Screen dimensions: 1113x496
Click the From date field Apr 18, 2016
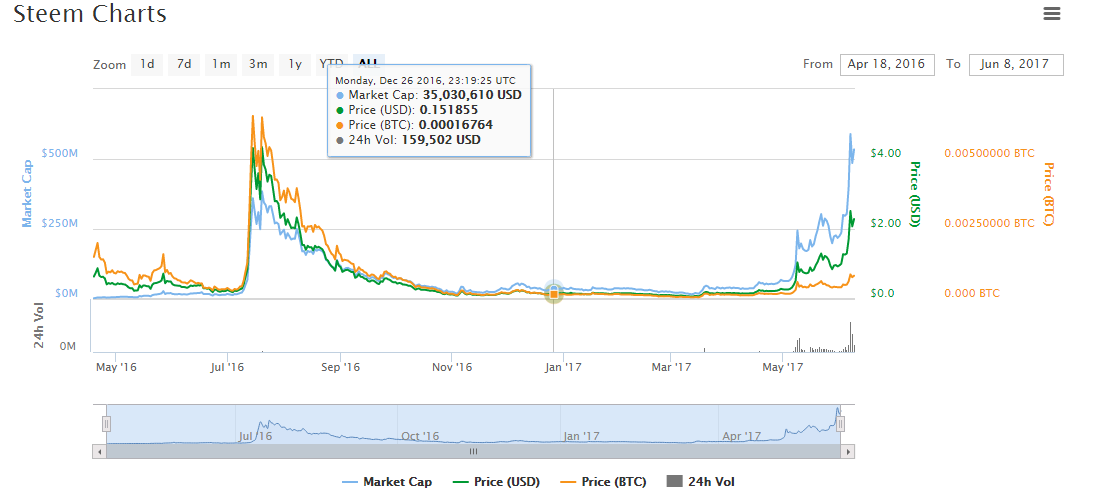[887, 64]
